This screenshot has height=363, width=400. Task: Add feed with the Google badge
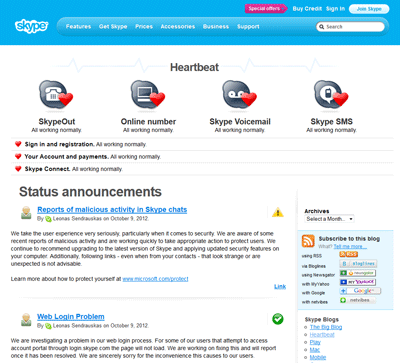(x=360, y=291)
